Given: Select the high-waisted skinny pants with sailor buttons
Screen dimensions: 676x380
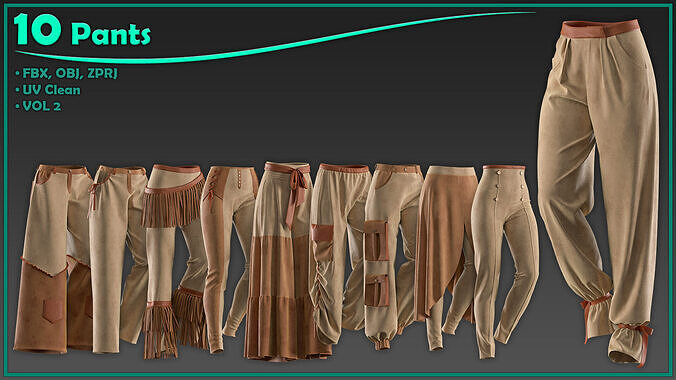Looking at the screenshot, I should tap(504, 261).
